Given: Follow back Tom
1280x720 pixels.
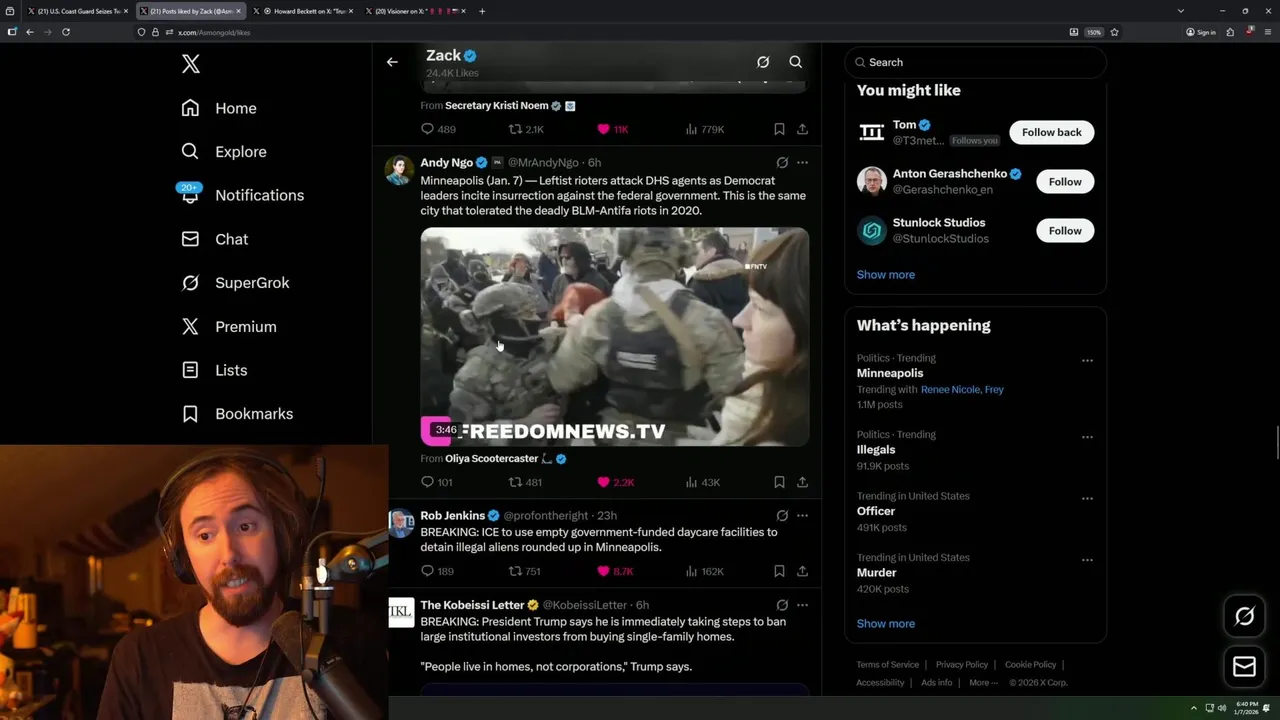Looking at the screenshot, I should coord(1051,132).
